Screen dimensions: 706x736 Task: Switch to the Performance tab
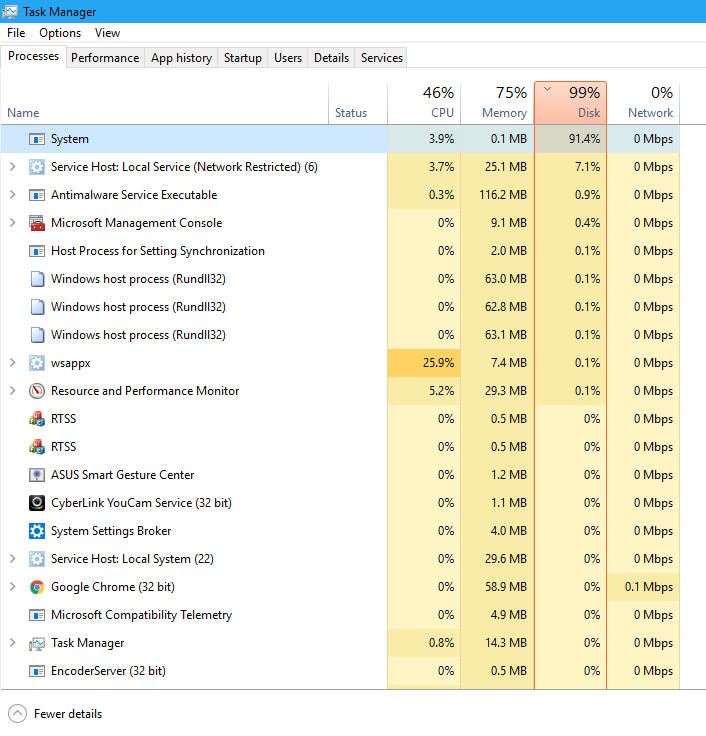(x=105, y=58)
